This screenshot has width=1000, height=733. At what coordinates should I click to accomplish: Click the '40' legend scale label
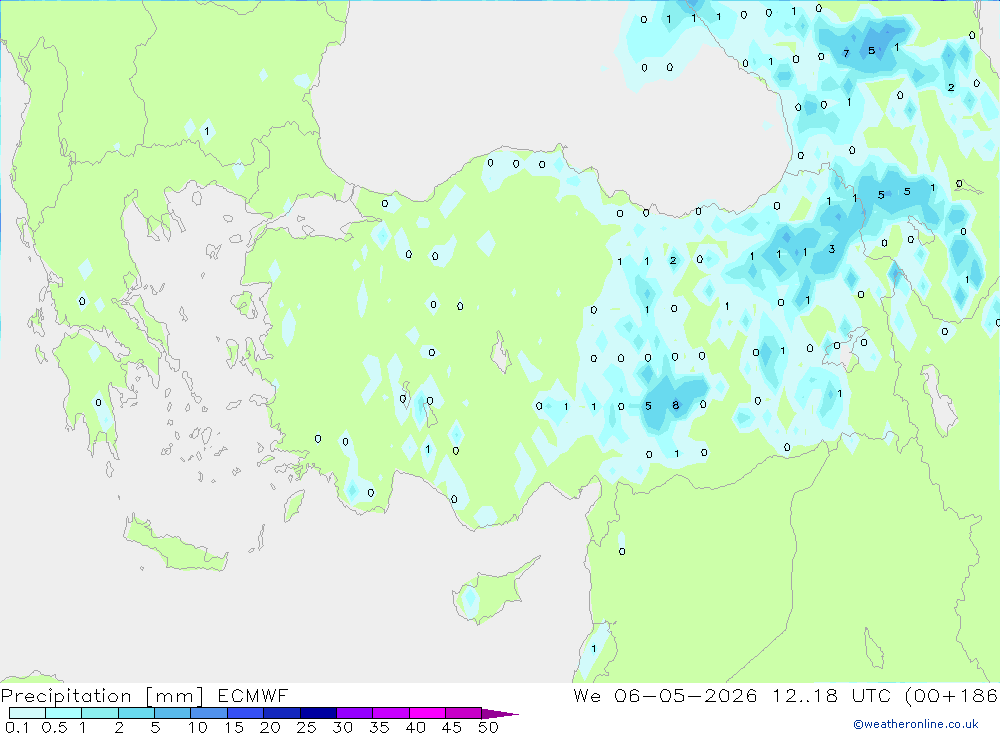tap(415, 727)
